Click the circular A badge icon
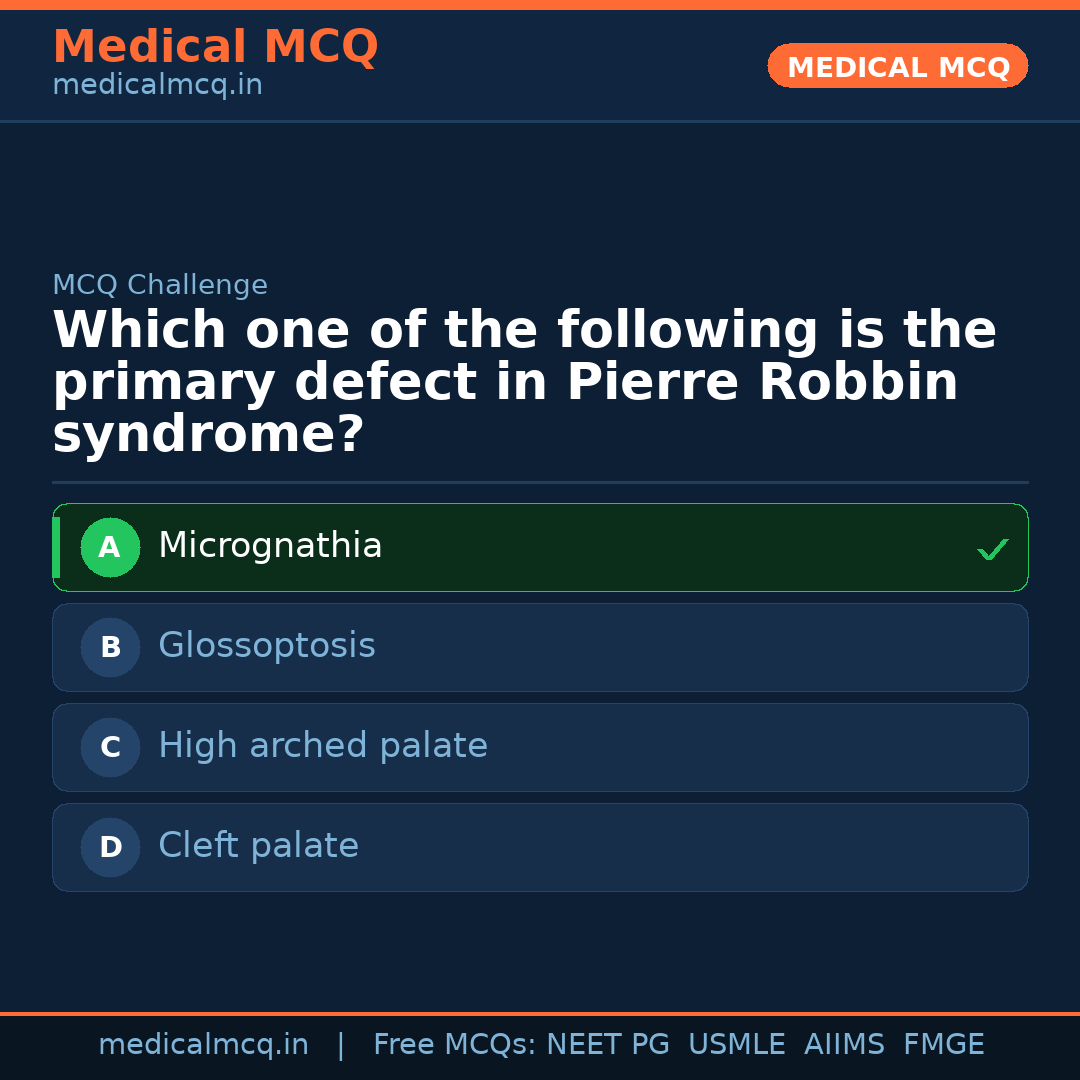1080x1080 pixels. [110, 547]
